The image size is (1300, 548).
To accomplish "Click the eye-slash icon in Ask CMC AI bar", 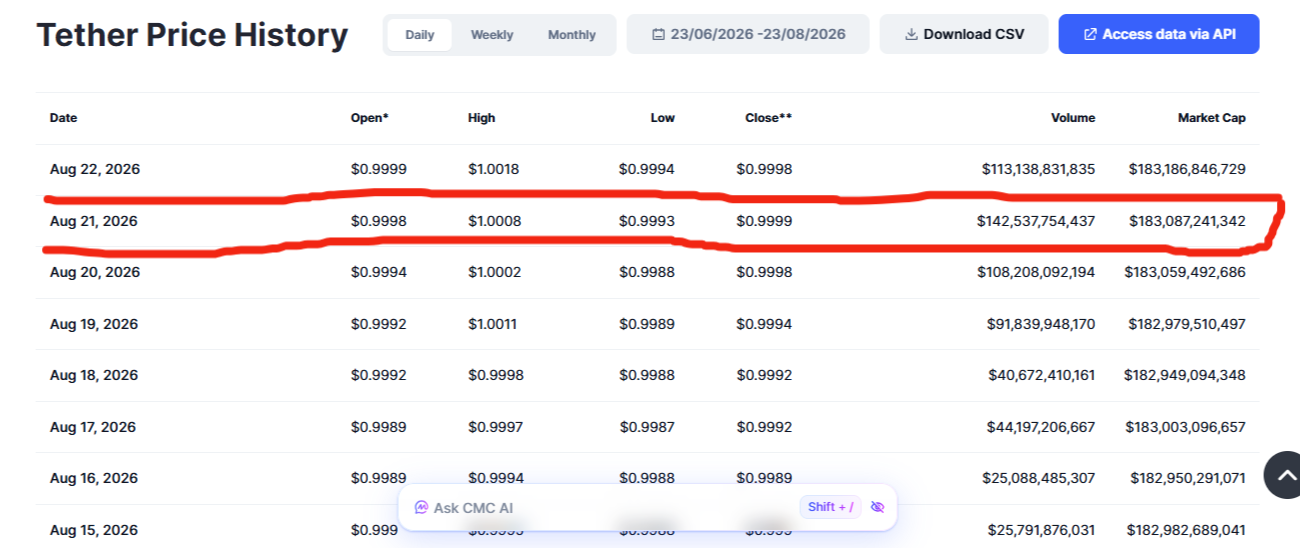I will point(878,507).
